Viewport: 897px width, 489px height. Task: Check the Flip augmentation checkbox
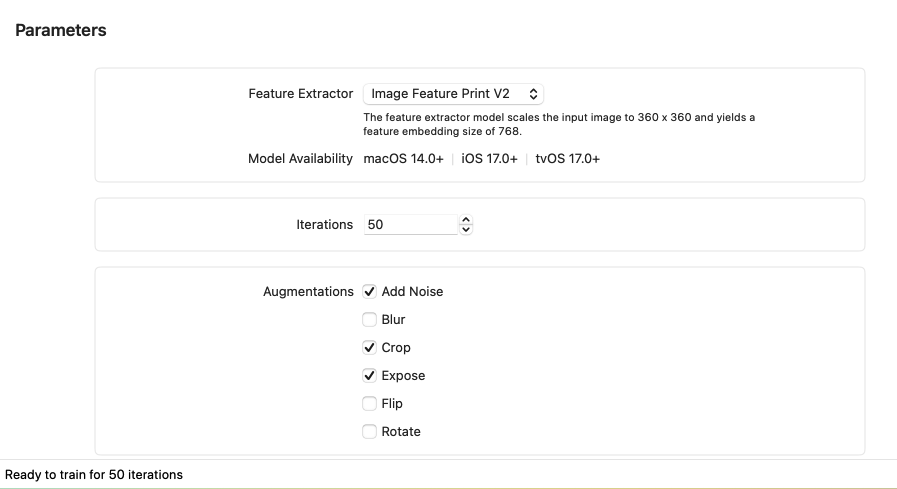[x=370, y=404]
